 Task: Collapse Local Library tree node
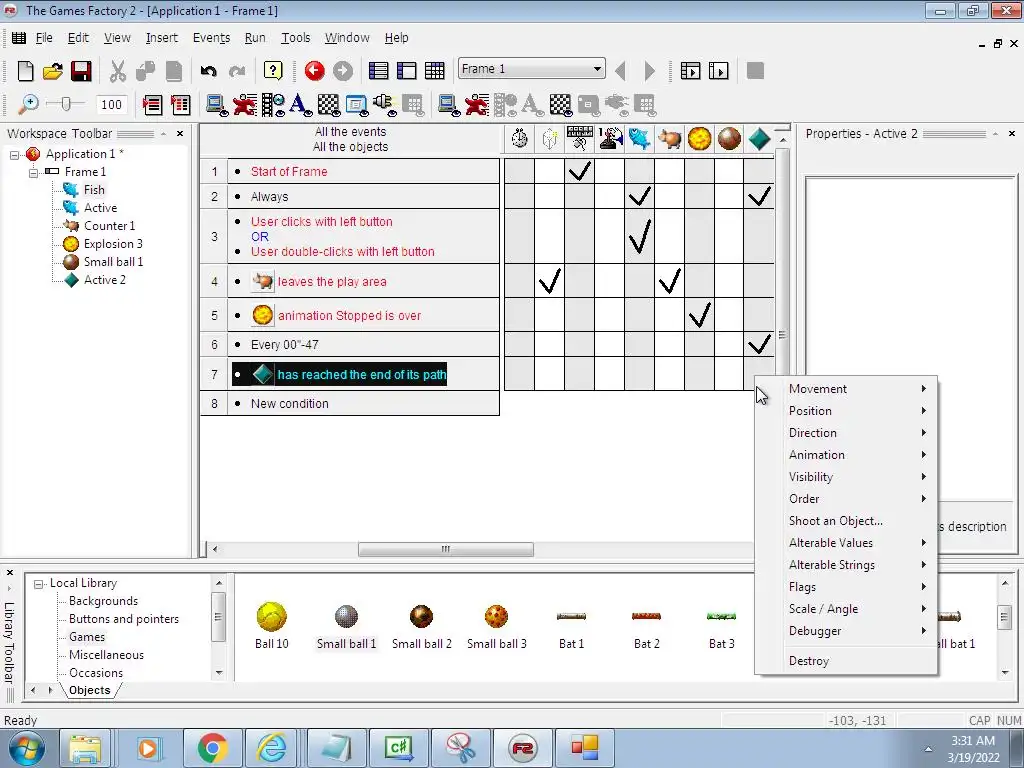coord(39,584)
